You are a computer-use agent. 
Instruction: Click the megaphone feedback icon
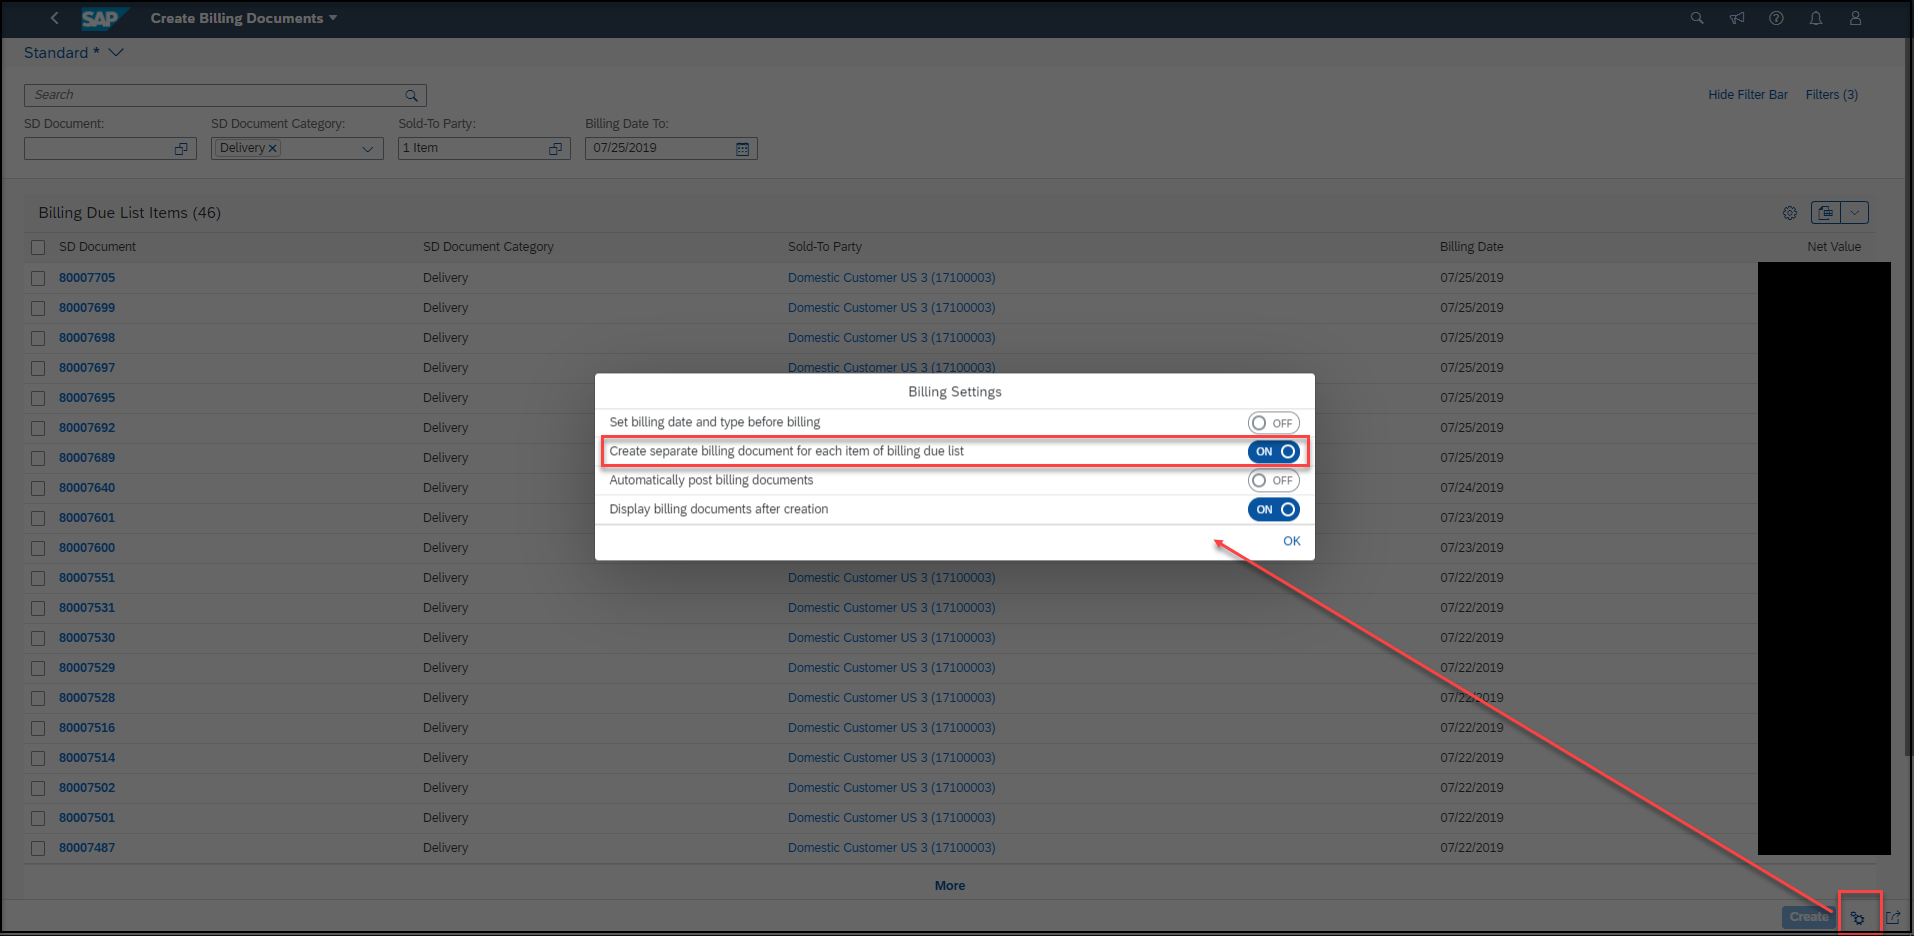[x=1737, y=18]
